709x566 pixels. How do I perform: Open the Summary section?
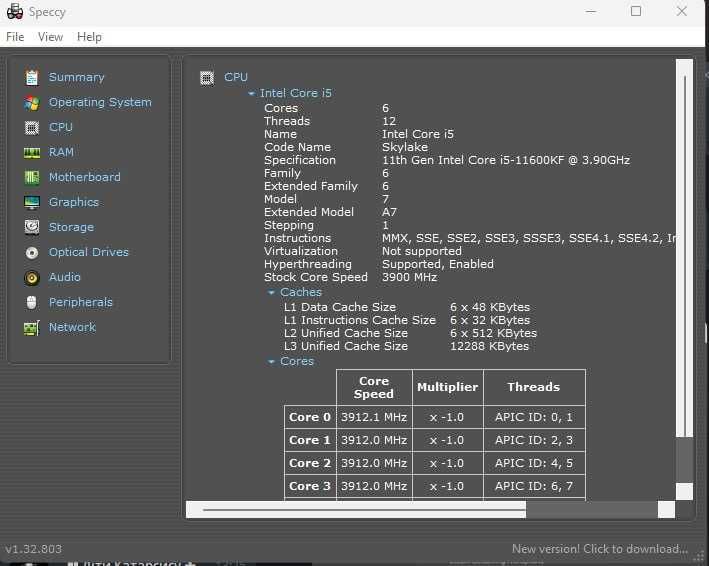coord(76,77)
